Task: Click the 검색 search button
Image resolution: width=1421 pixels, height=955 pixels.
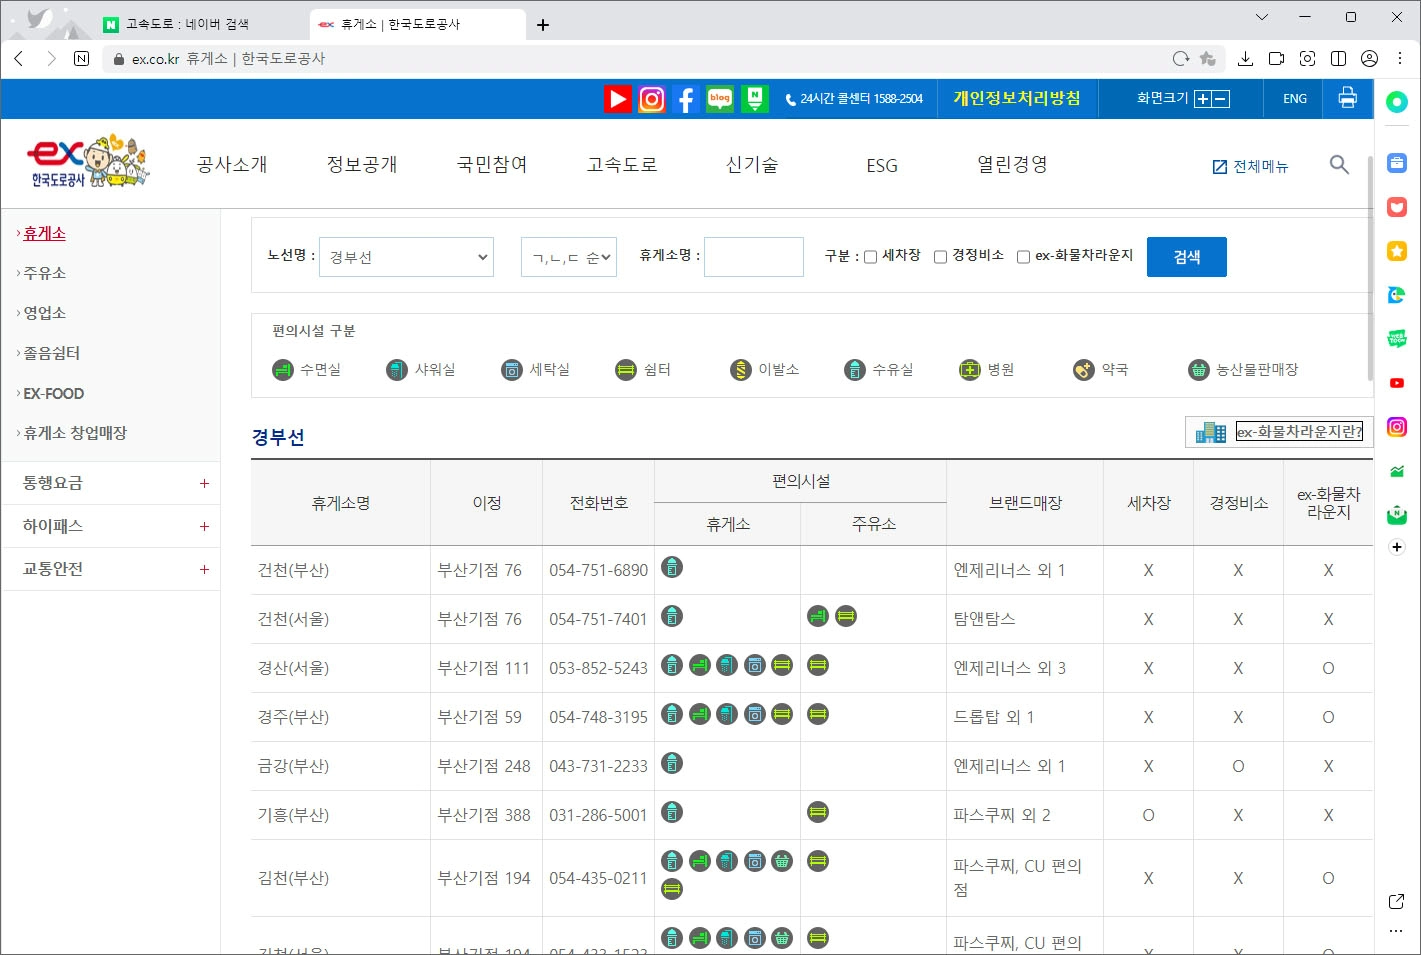Action: coord(1186,257)
